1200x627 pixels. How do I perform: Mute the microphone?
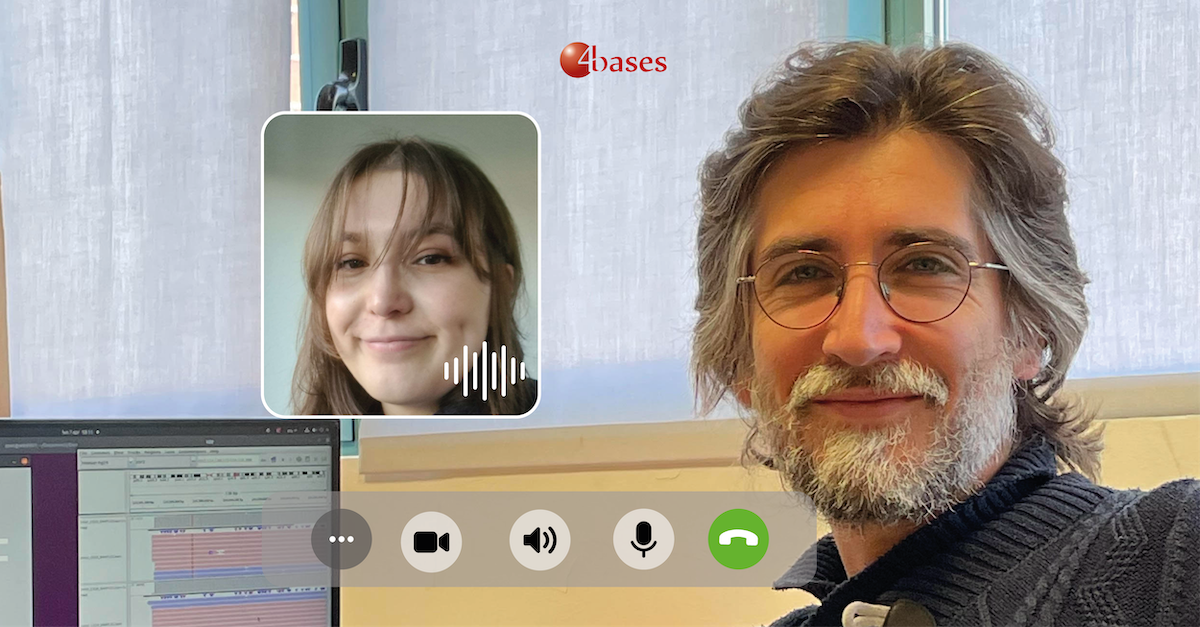coord(643,539)
